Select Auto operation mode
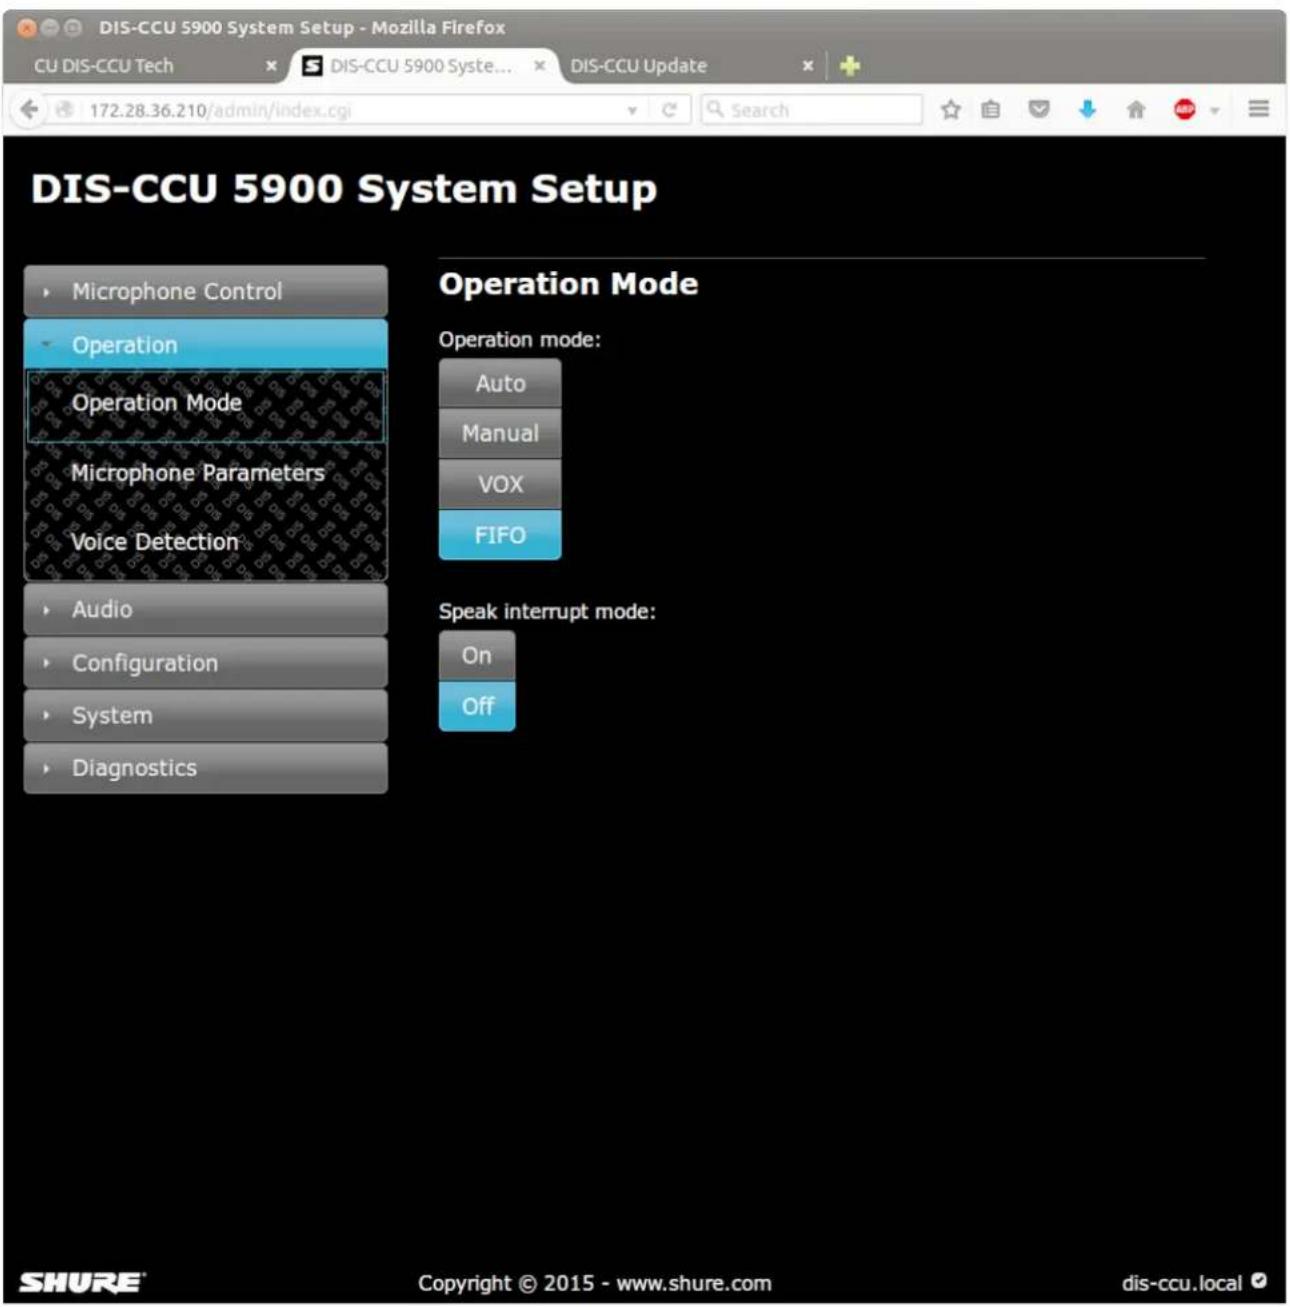1290x1307 pixels. pos(500,383)
